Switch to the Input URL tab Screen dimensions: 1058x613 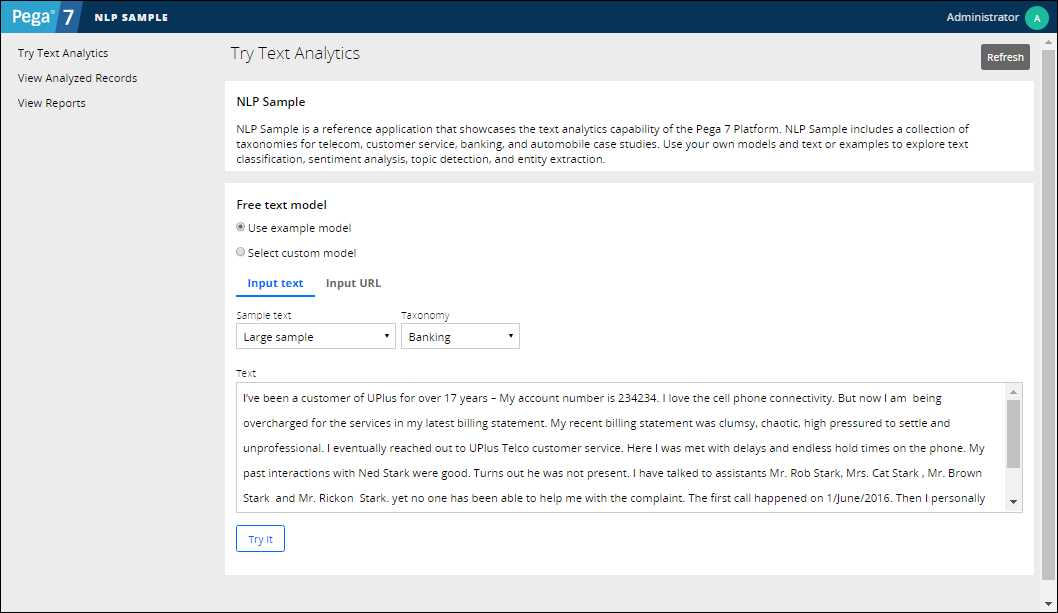[354, 284]
